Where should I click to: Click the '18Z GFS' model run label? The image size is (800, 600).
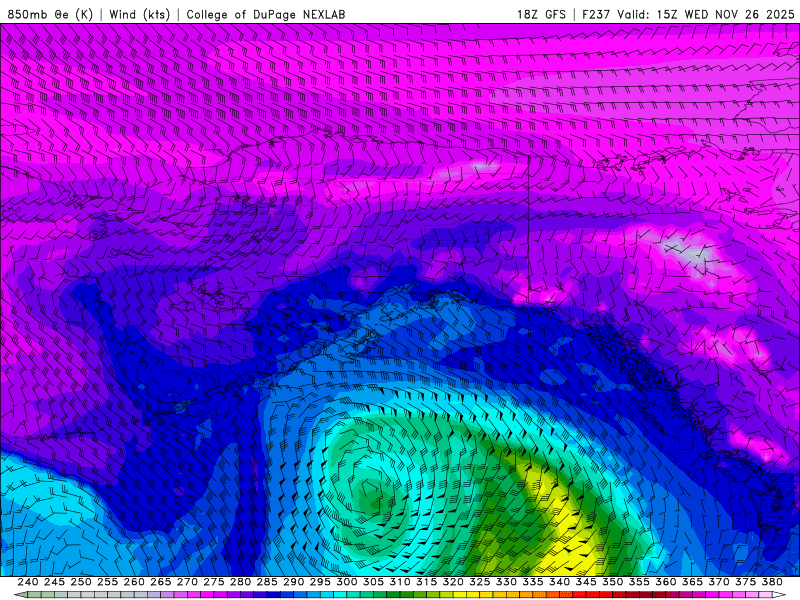541,14
